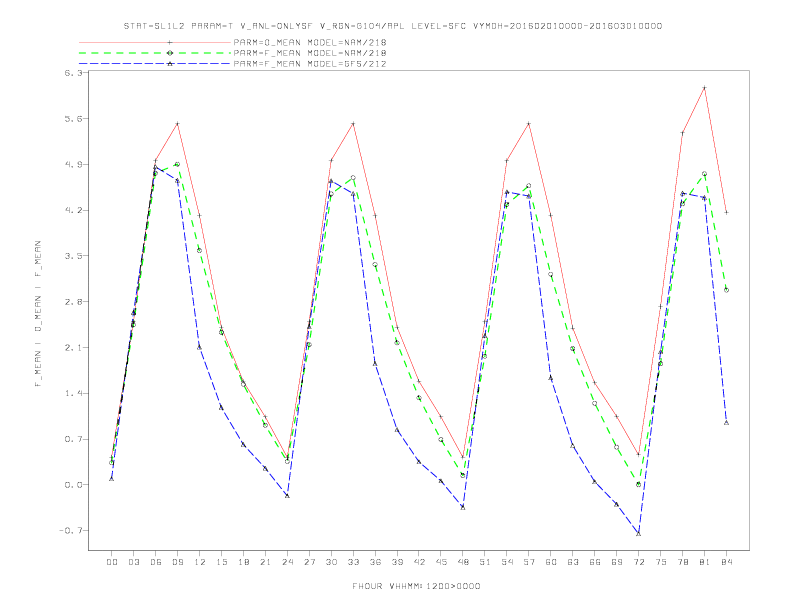Click x-axis forecast hour label 63
This screenshot has width=792, height=612.
click(573, 562)
